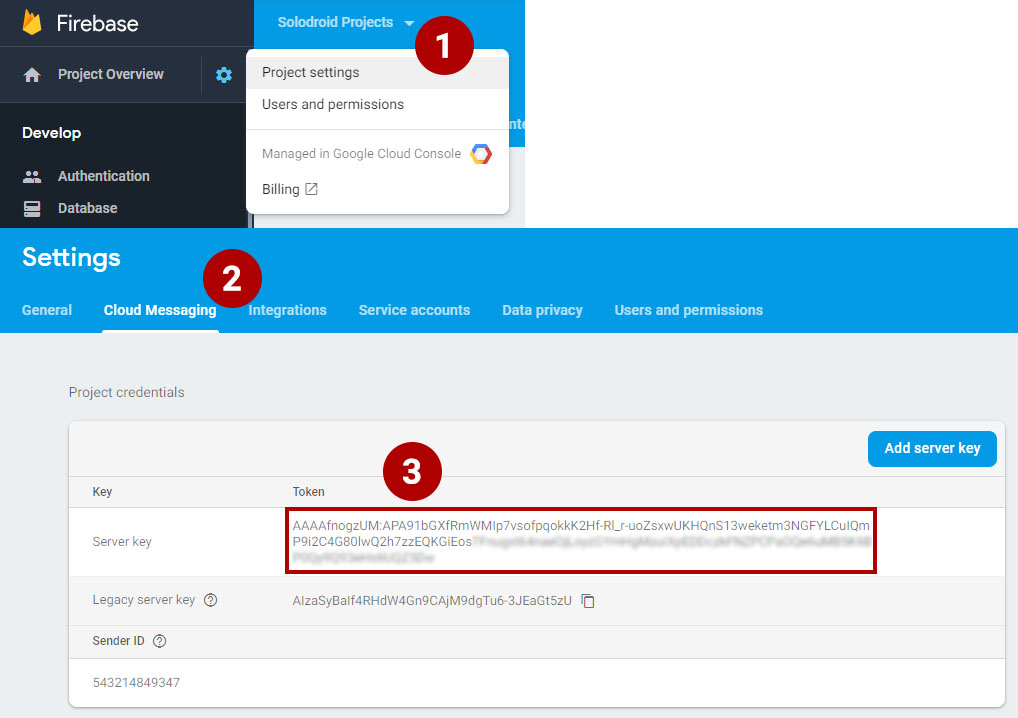1018x718 pixels.
Task: Click the Database sidebar icon
Action: click(32, 208)
